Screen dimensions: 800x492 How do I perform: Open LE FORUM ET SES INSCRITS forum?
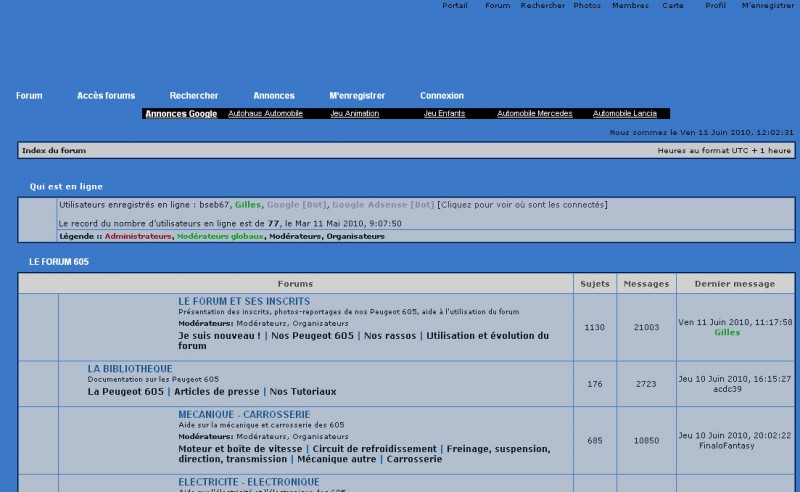[x=244, y=302]
